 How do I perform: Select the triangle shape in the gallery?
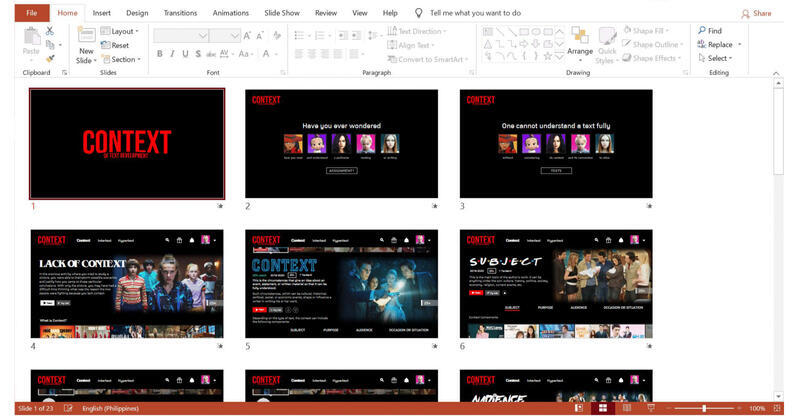point(488,44)
